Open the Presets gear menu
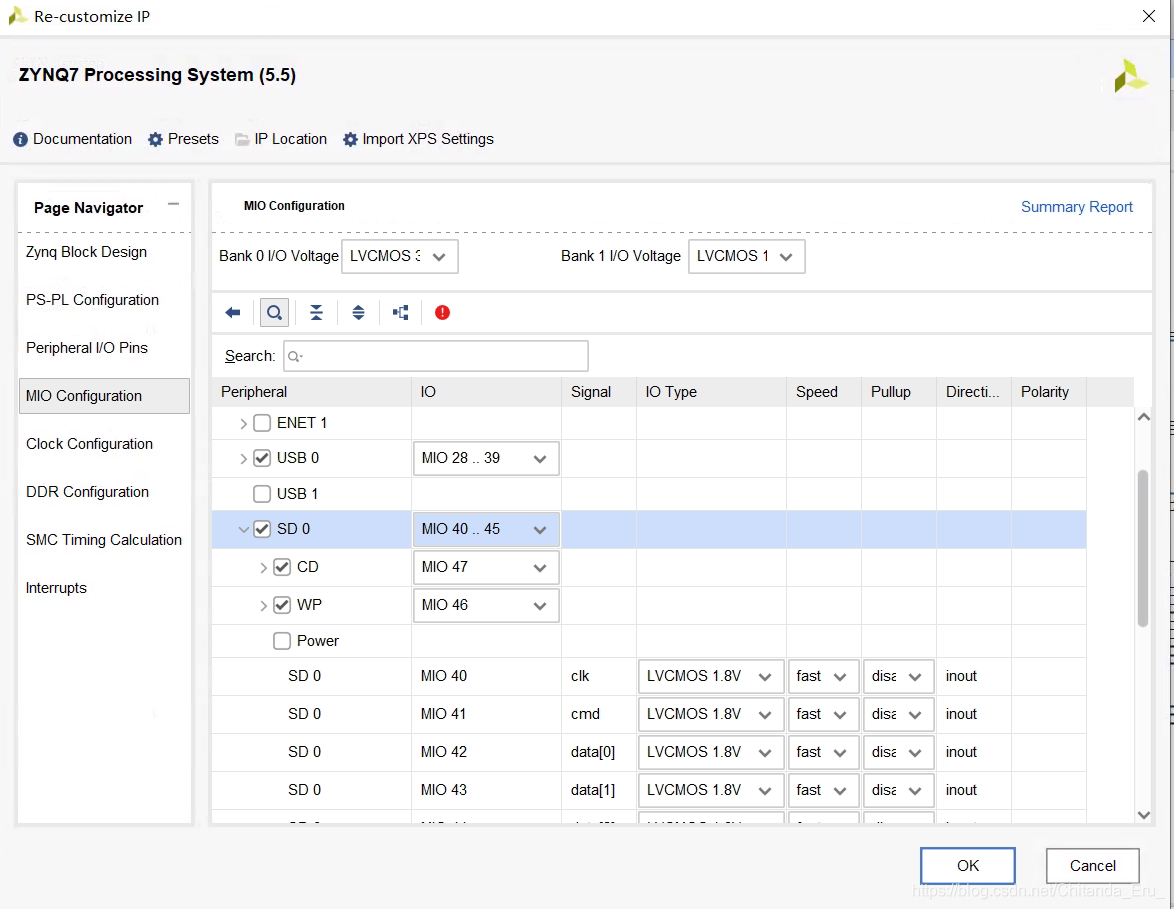 click(x=183, y=139)
